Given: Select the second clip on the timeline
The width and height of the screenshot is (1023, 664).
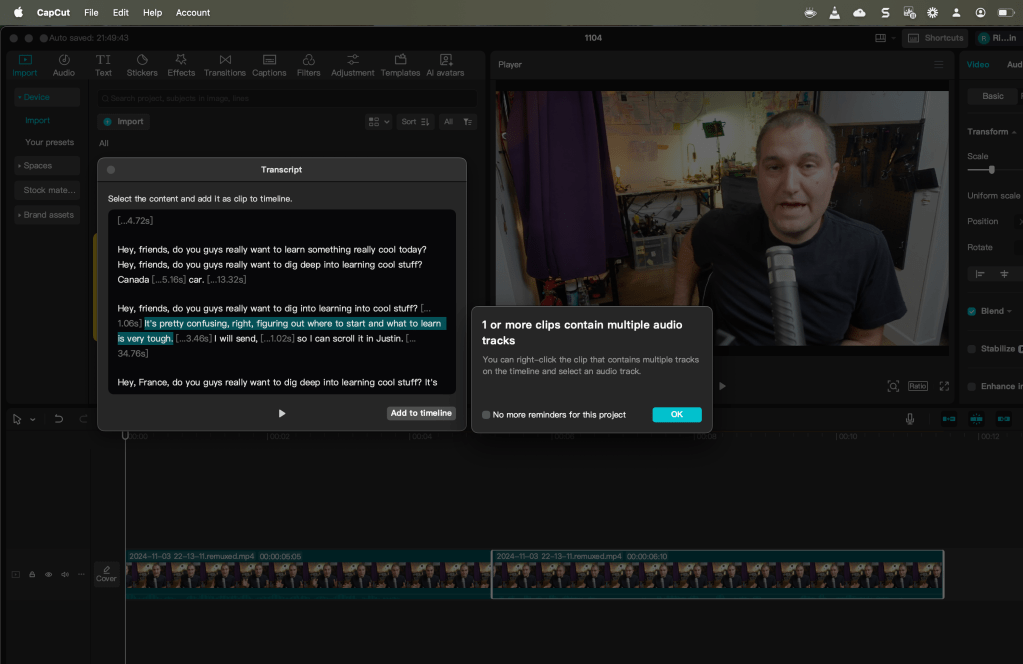Looking at the screenshot, I should 717,574.
